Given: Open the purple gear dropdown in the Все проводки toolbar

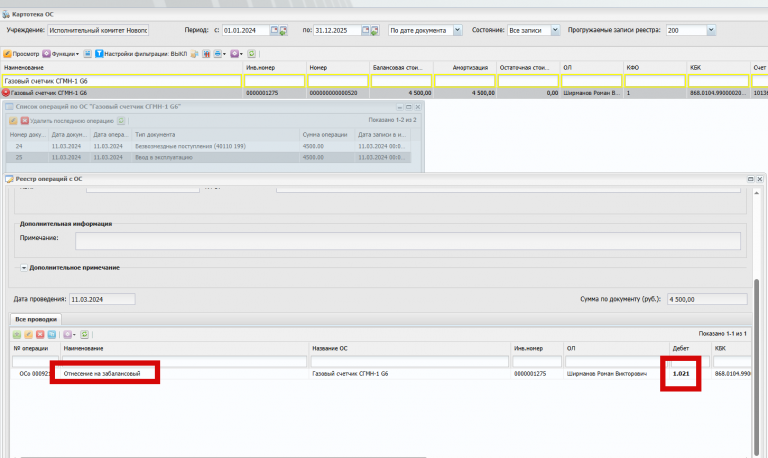Looking at the screenshot, I should point(70,334).
